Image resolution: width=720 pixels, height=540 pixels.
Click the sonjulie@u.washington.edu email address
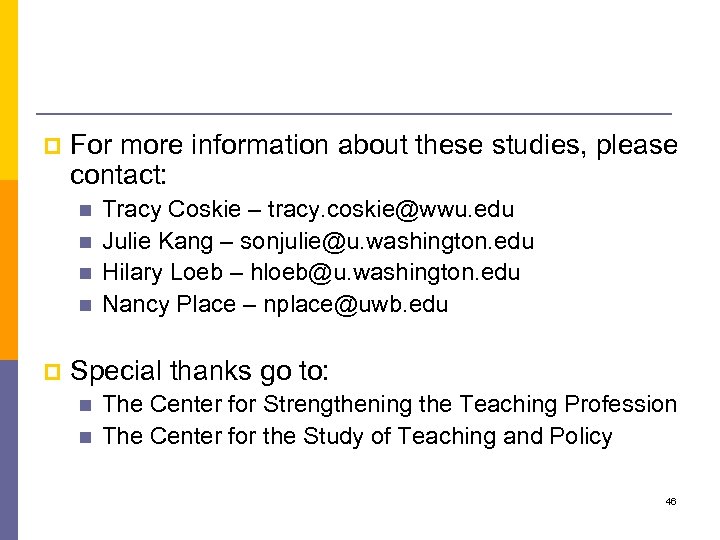point(387,241)
